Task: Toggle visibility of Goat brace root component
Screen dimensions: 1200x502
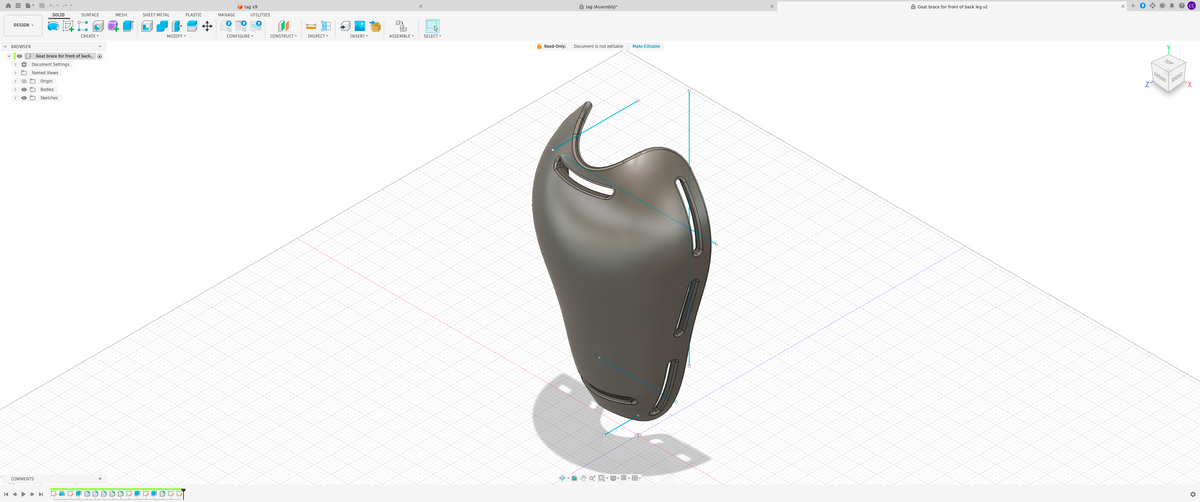Action: (x=19, y=56)
